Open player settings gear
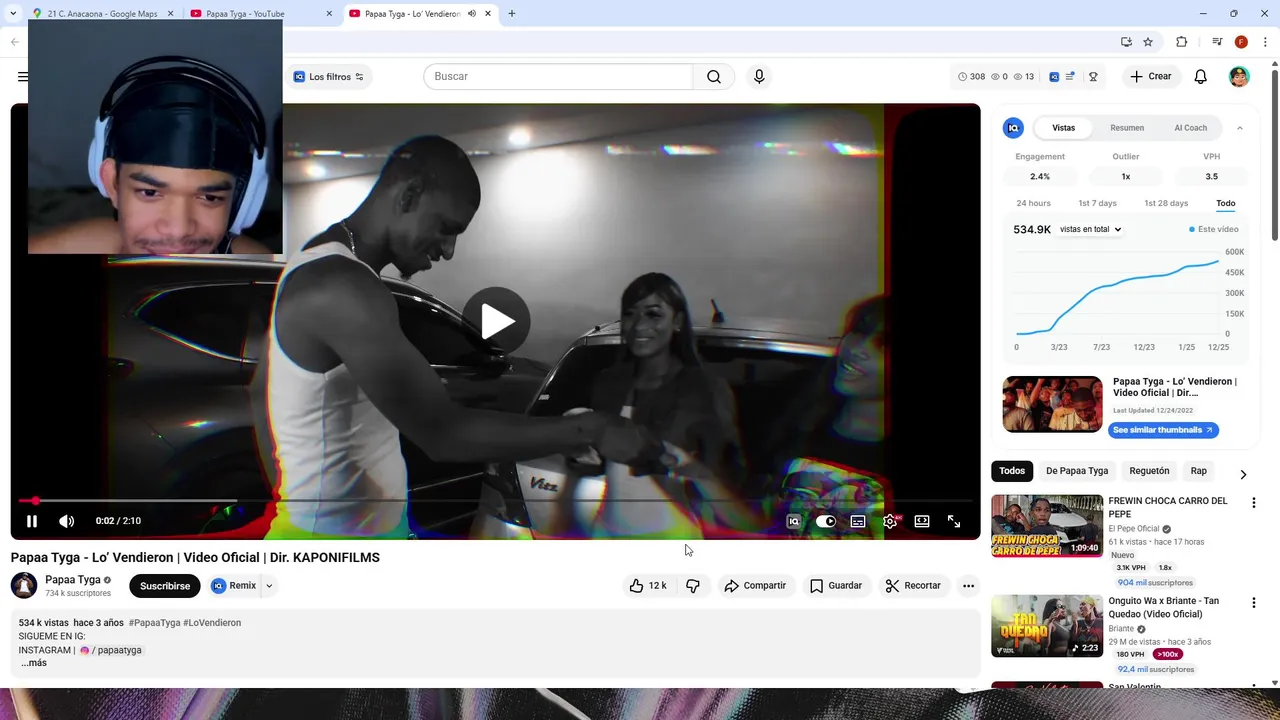The width and height of the screenshot is (1280, 720). [890, 521]
